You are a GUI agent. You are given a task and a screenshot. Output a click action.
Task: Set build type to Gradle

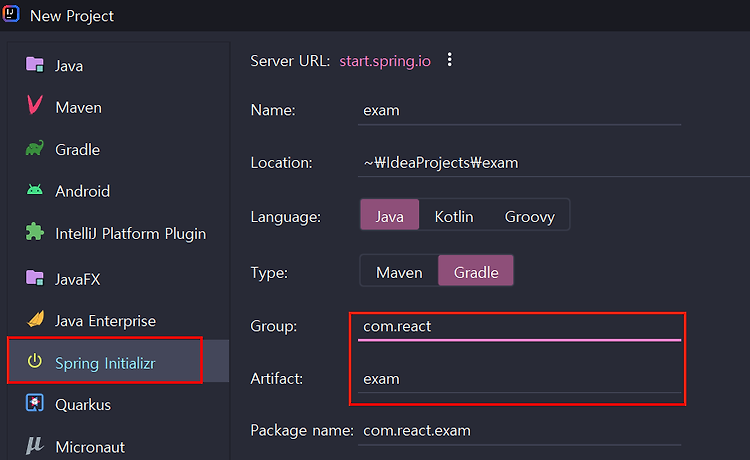(476, 271)
